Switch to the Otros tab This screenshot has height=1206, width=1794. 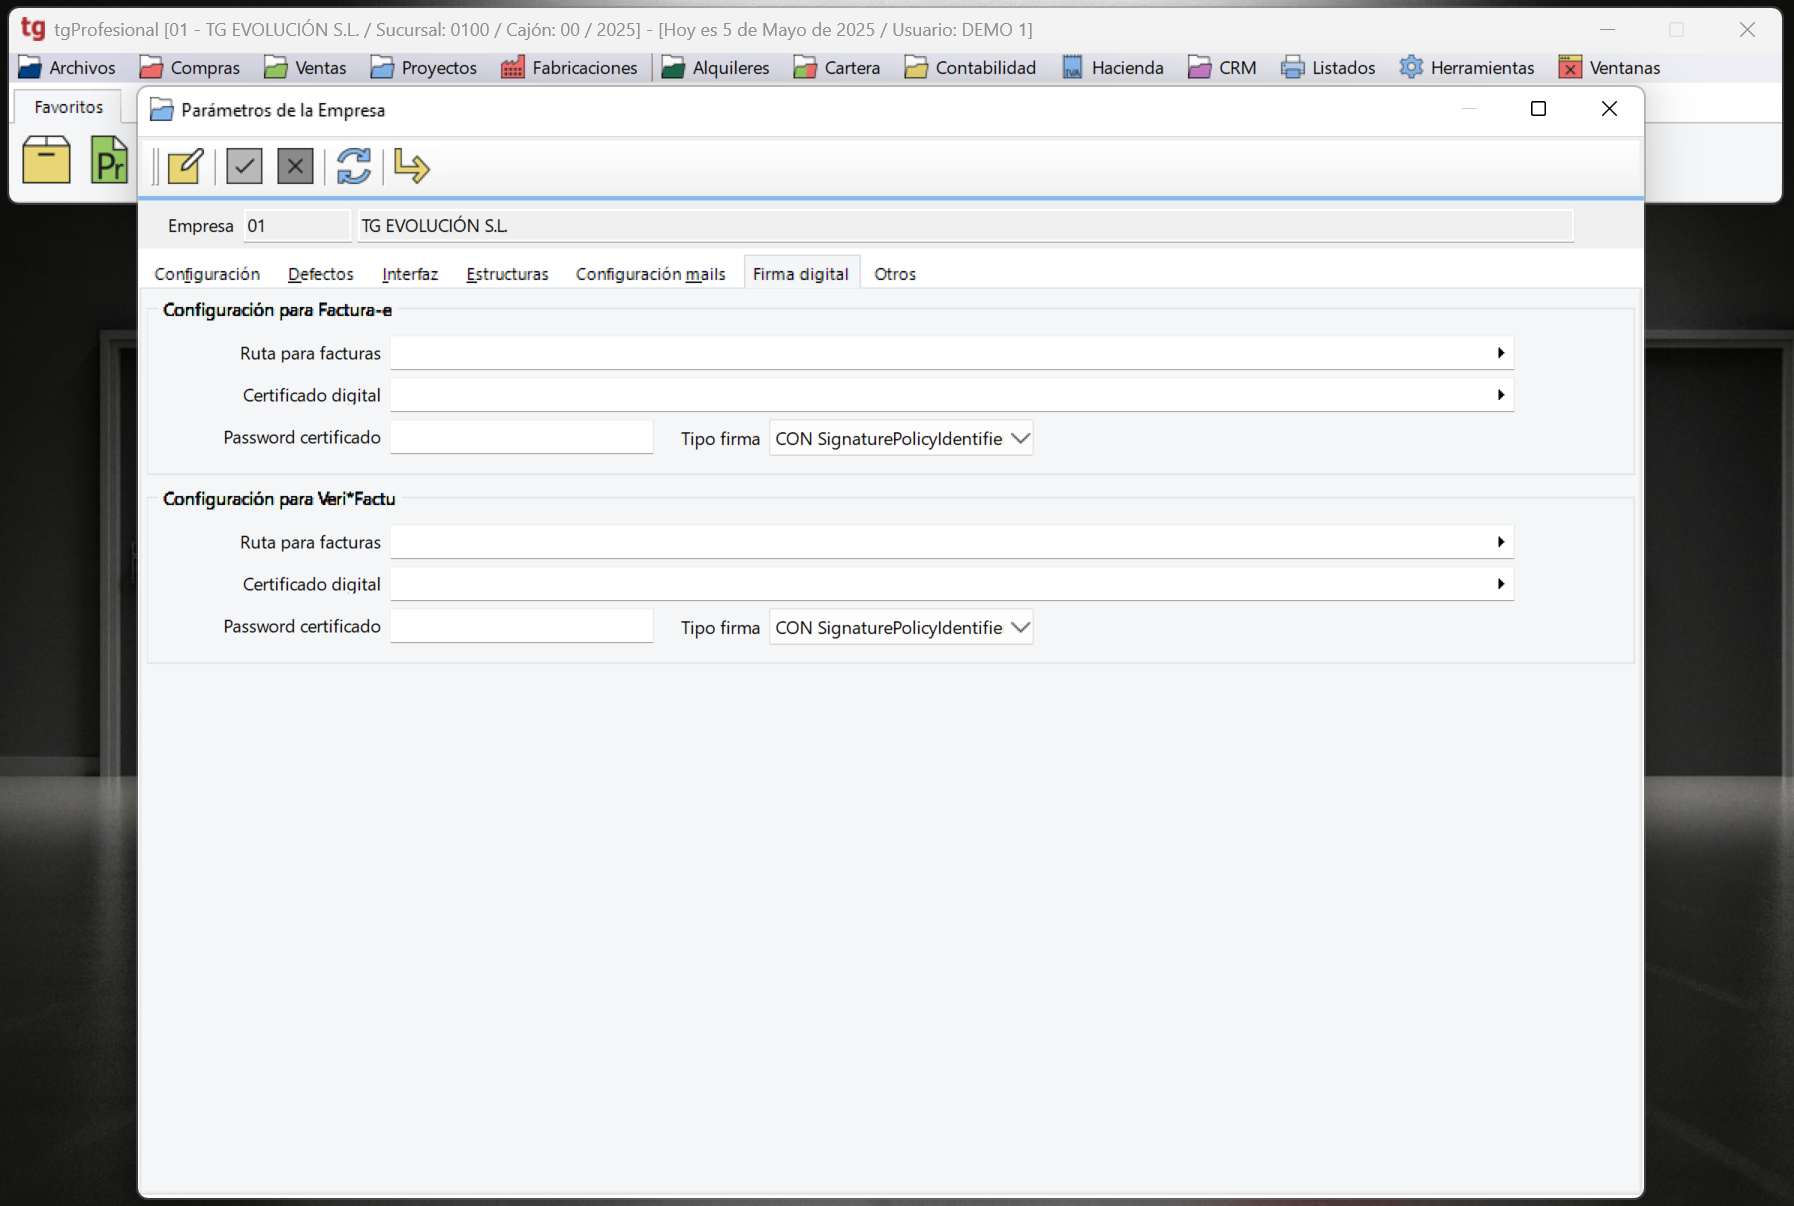click(x=895, y=274)
